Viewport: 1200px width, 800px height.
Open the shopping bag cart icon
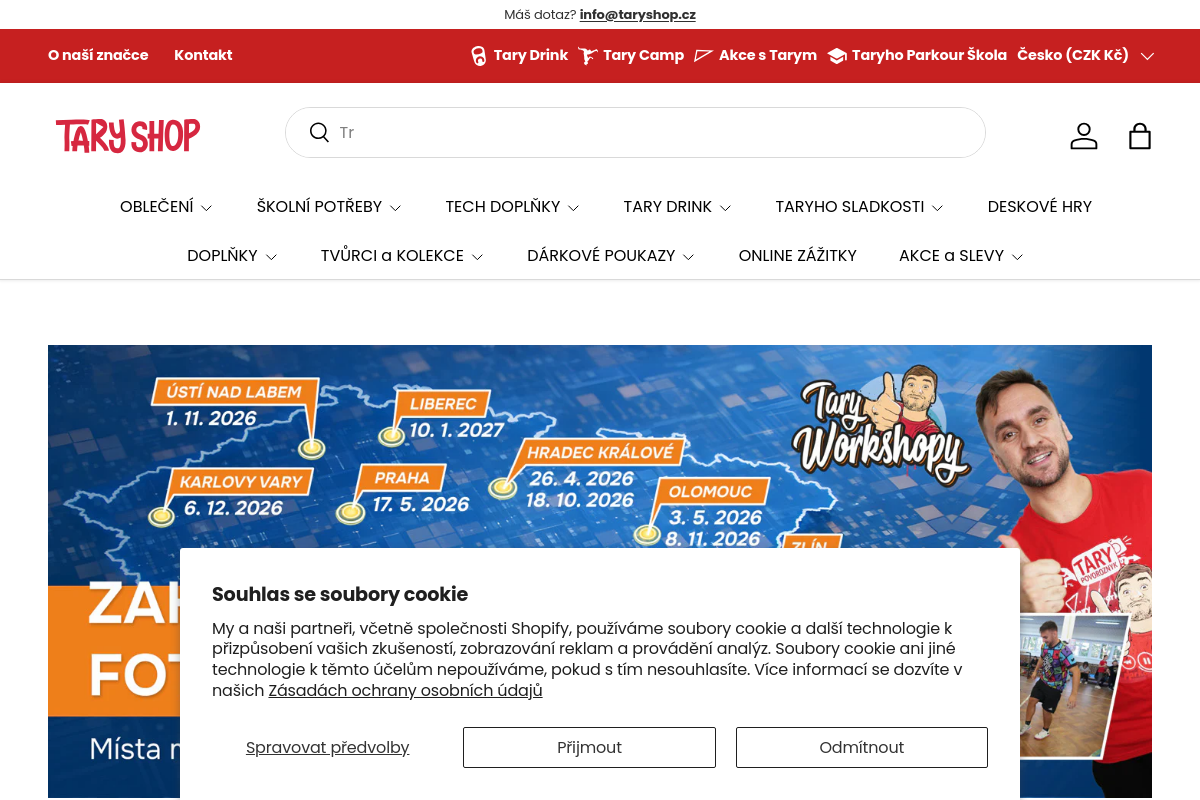click(1140, 136)
